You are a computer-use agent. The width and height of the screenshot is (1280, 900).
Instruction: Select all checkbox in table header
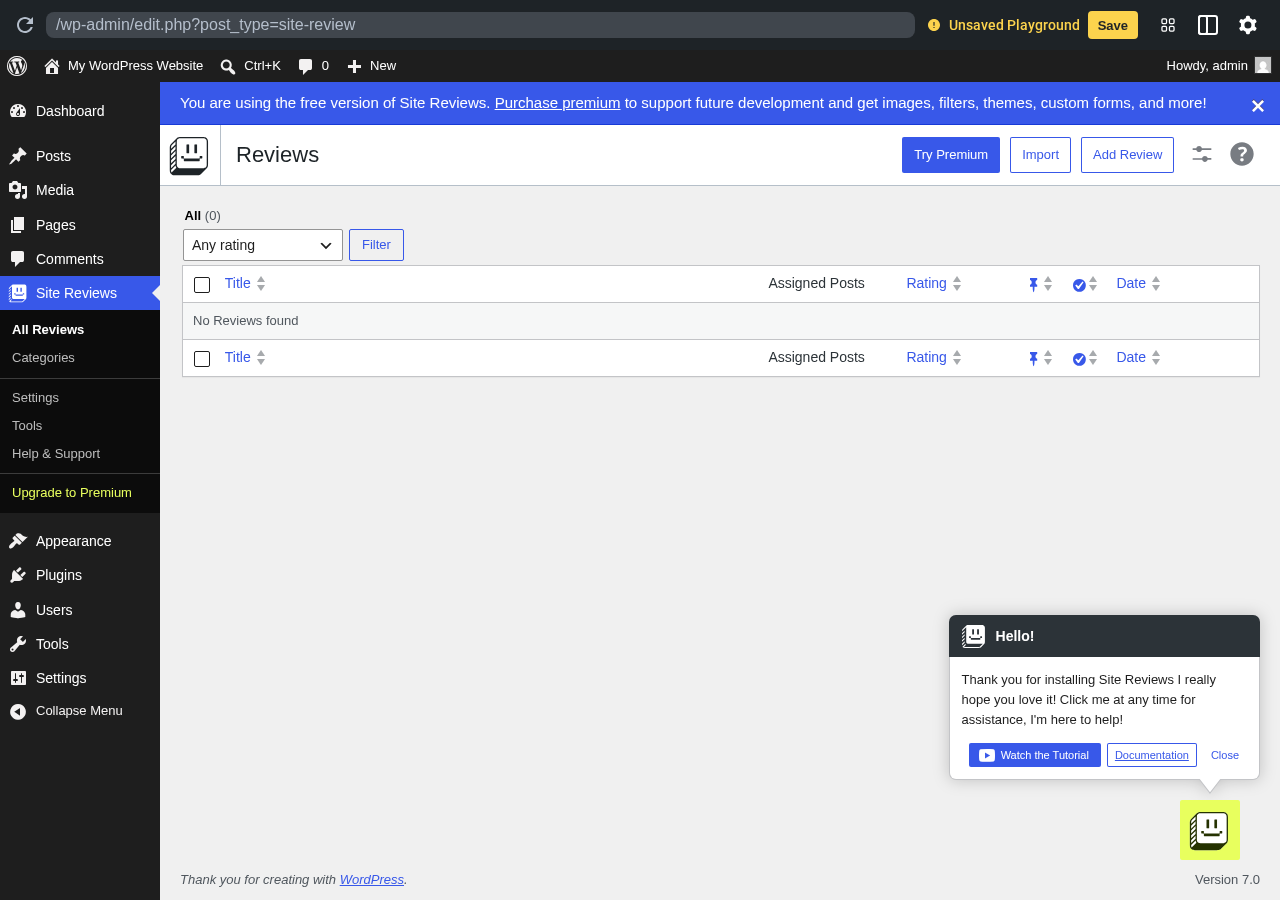202,285
